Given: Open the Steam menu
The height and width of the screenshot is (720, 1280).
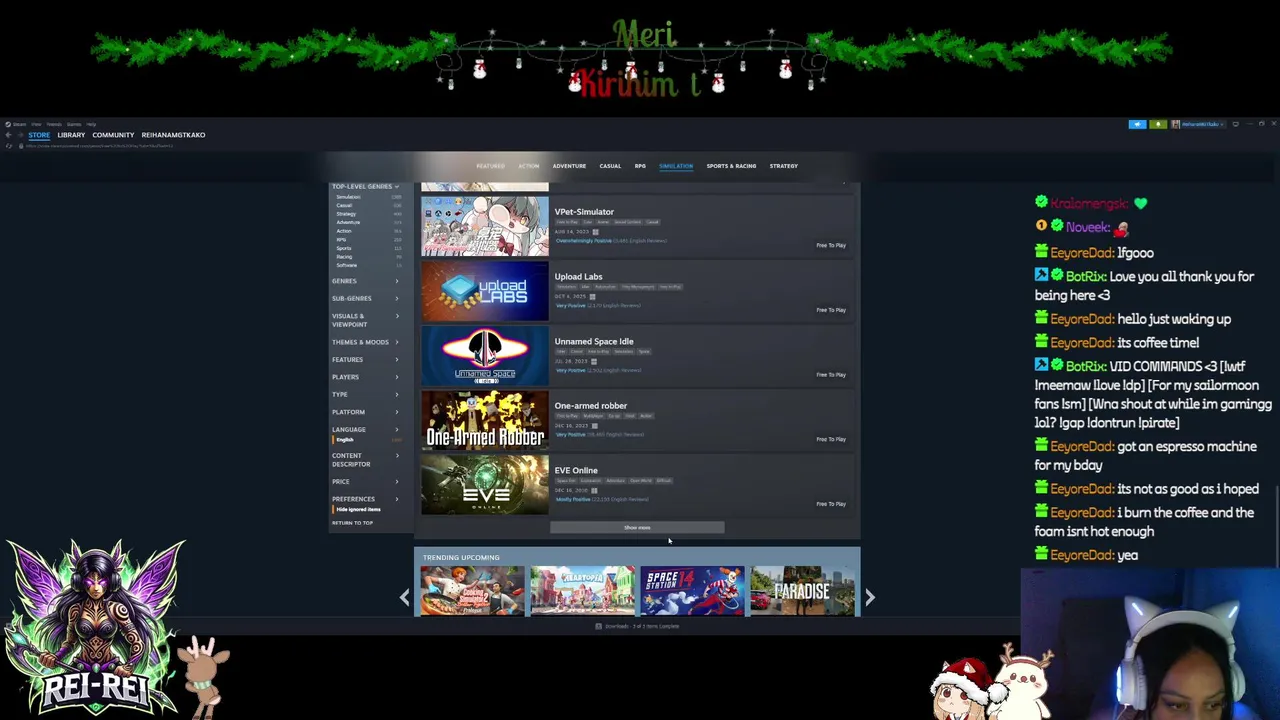Looking at the screenshot, I should (x=19, y=124).
